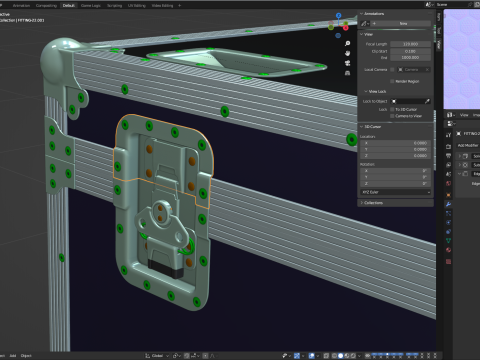Click the Add Modifier button

coord(468,145)
